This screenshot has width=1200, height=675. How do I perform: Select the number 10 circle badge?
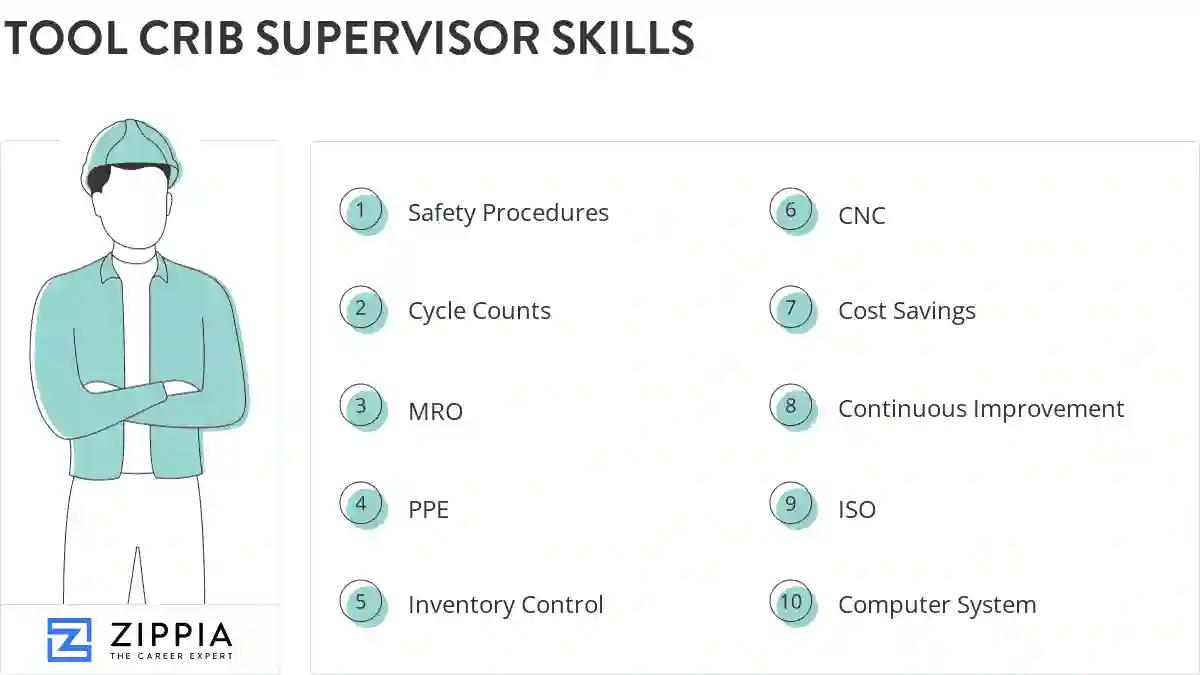click(x=791, y=603)
